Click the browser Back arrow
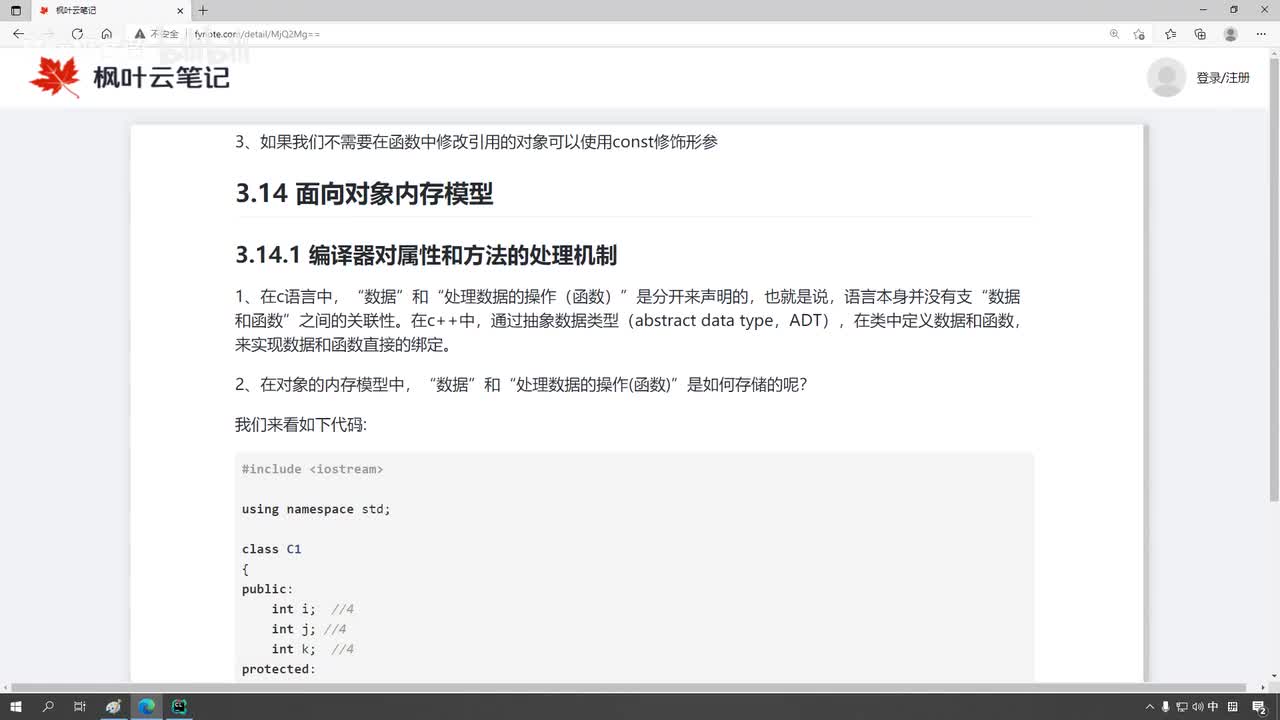 18,34
